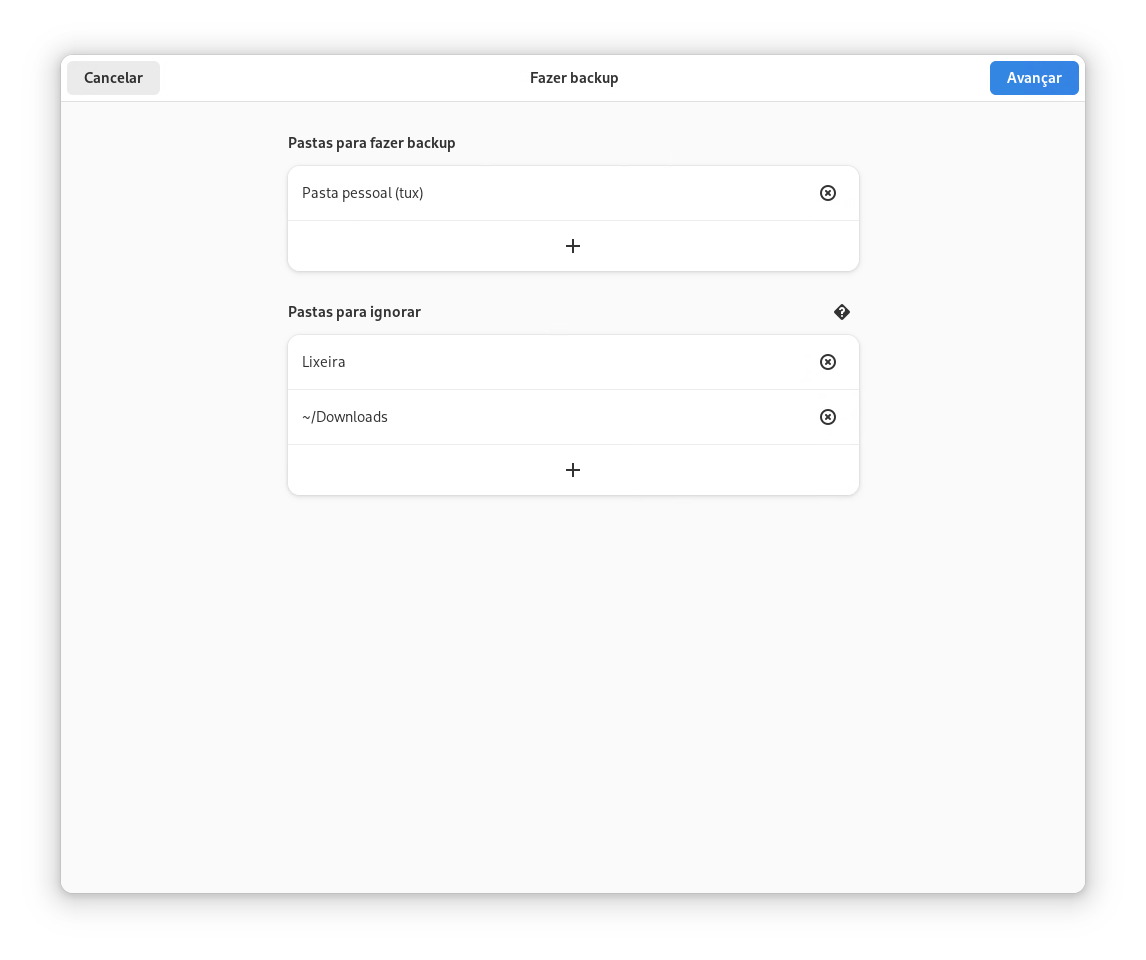Image resolution: width=1146 pixels, height=960 pixels.
Task: Click the Pasta pessoal (tux) text label
Action: click(x=363, y=193)
